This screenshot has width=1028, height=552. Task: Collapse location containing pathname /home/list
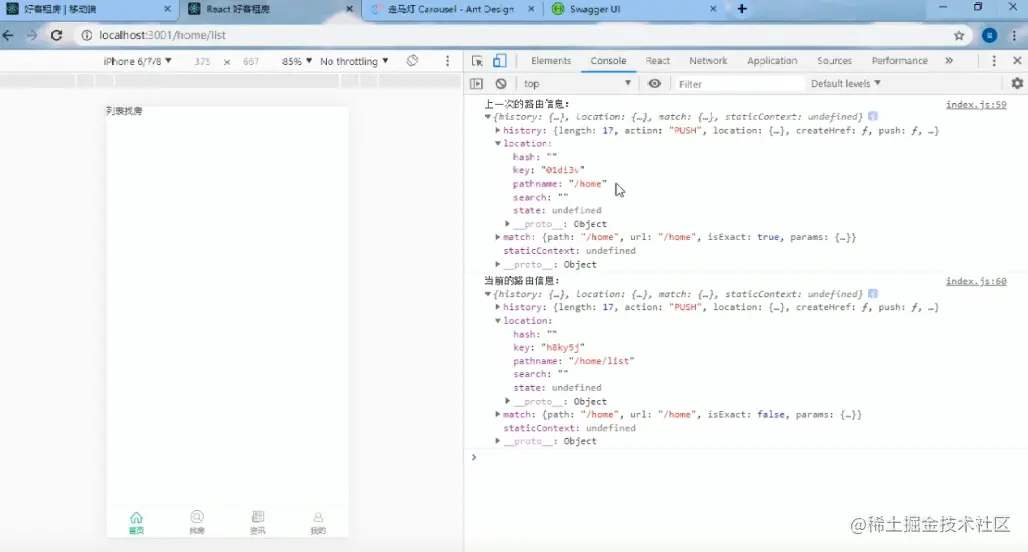498,321
